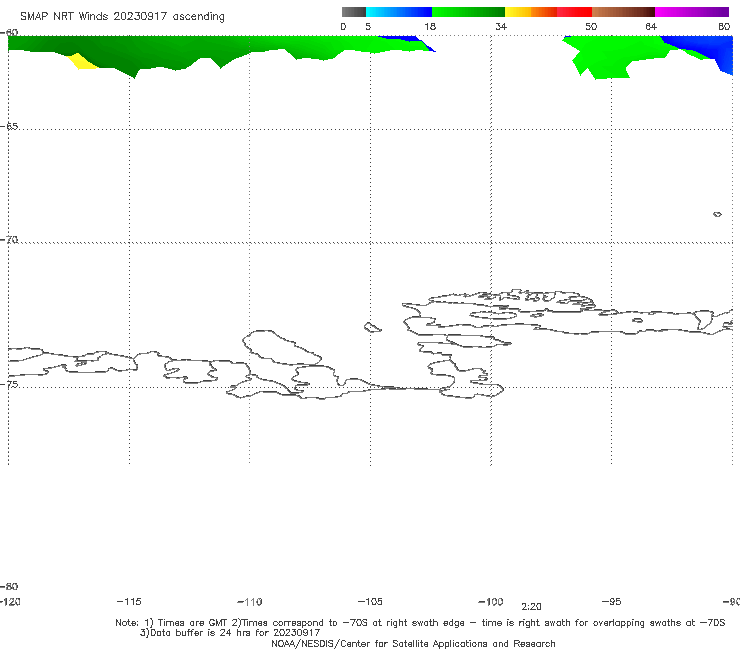
Task: Select the gray segment of the color bar
Action: [x=354, y=12]
